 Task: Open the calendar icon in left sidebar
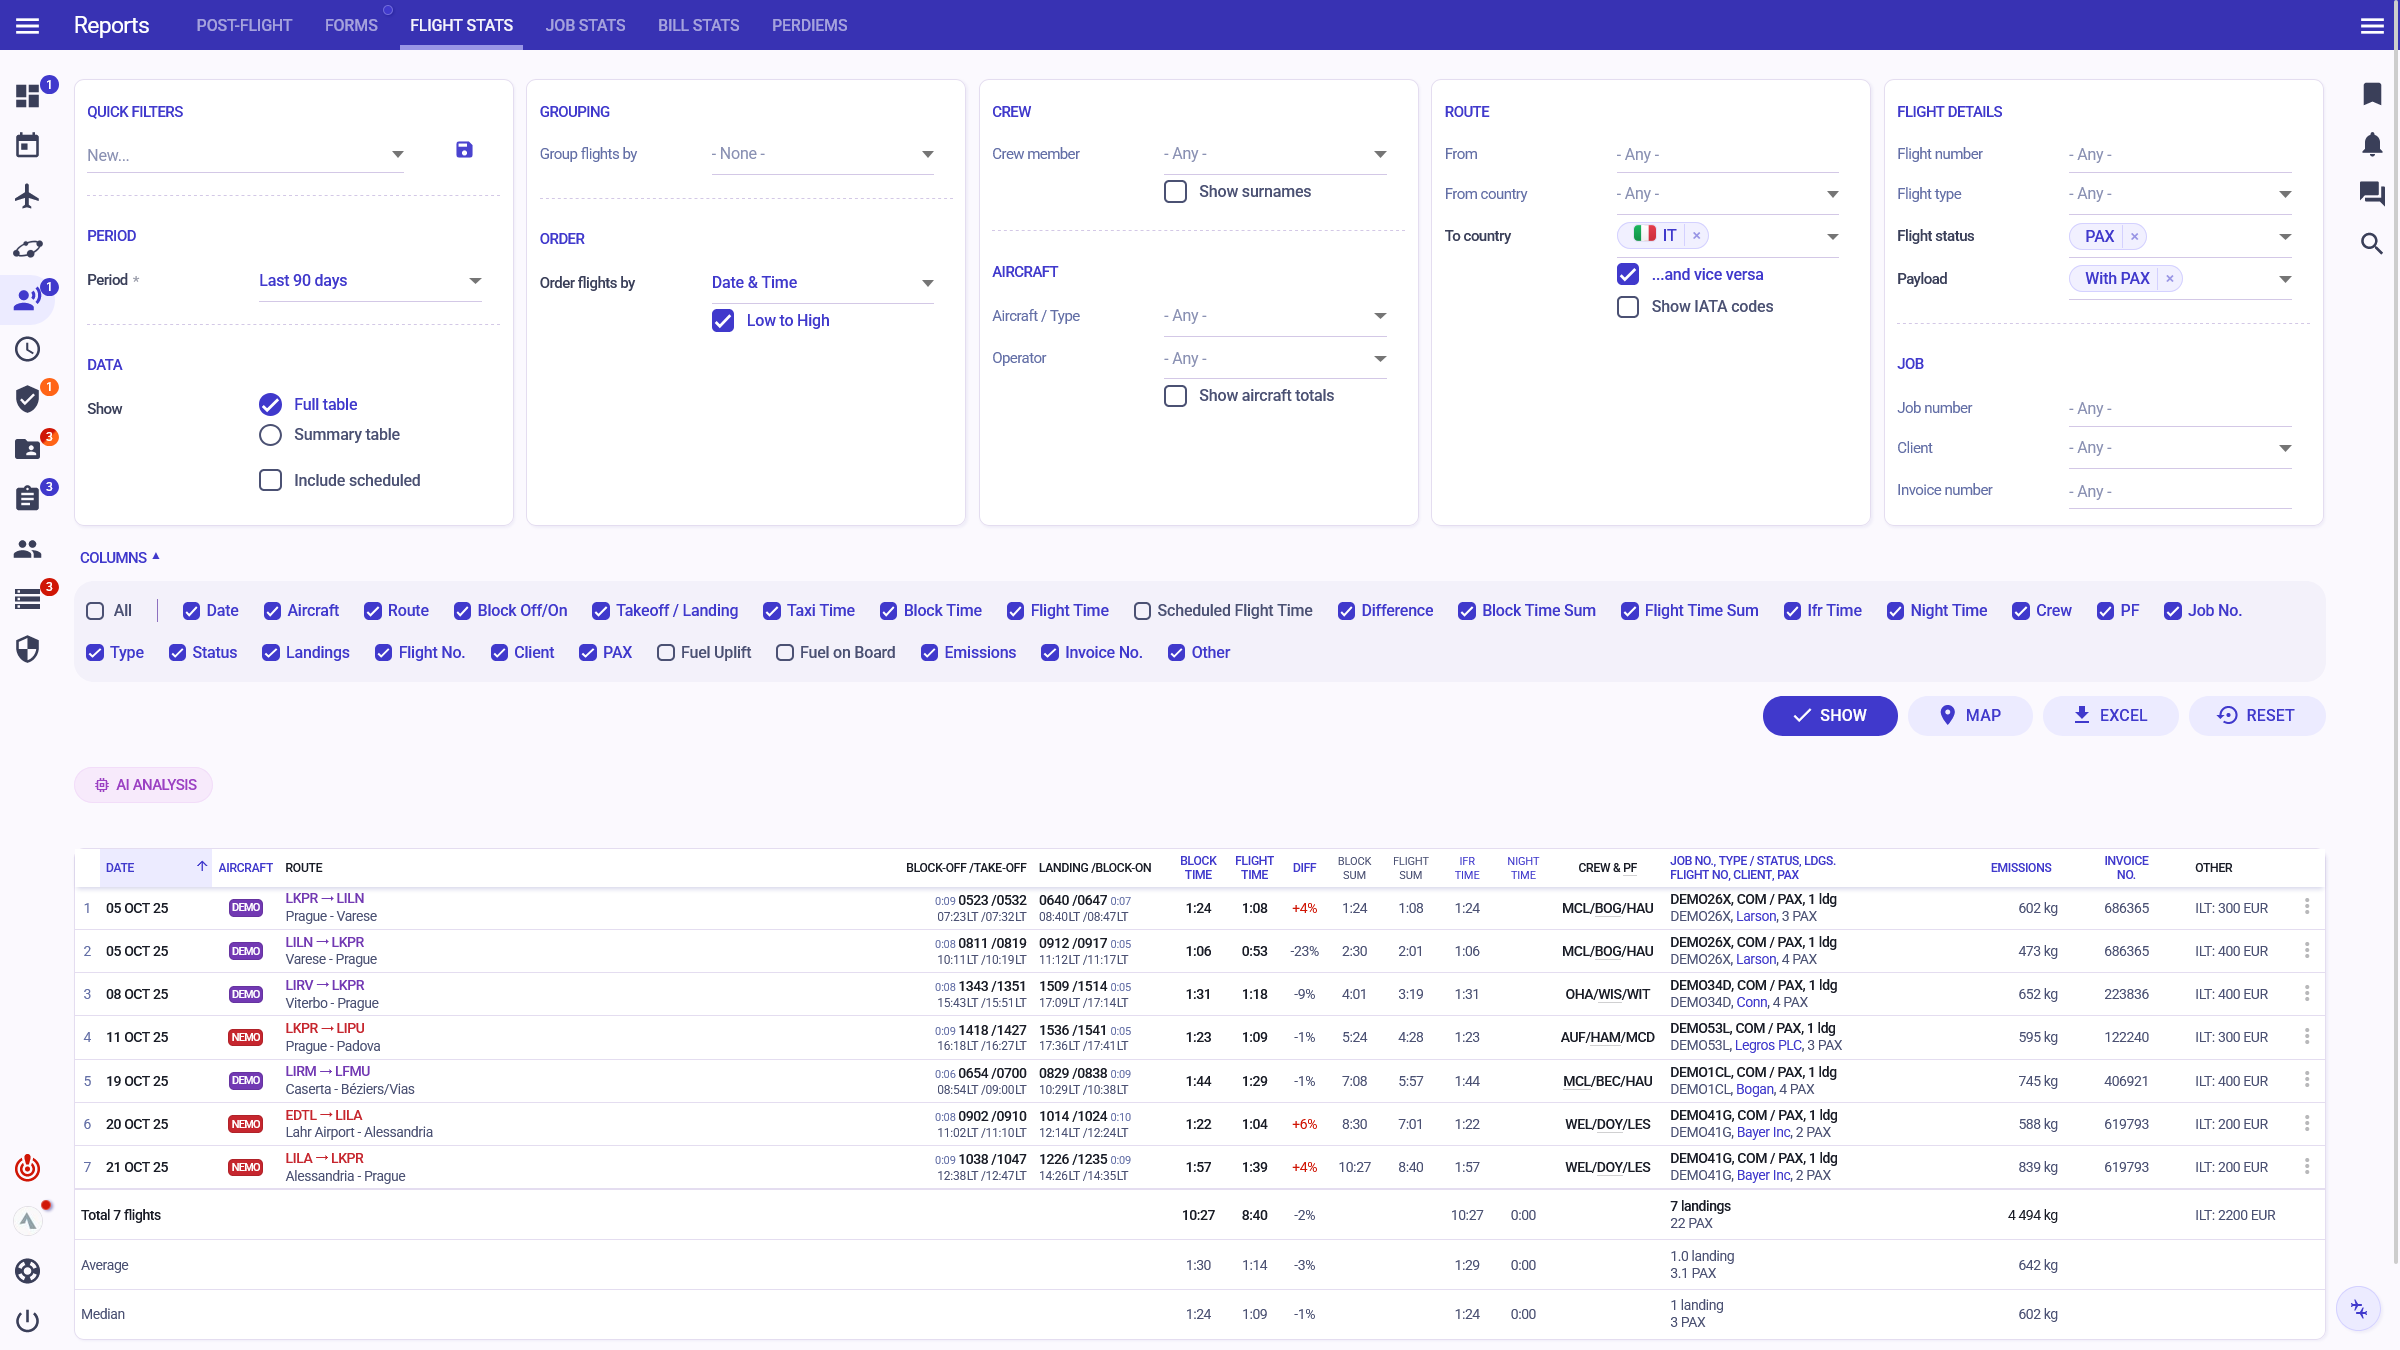tap(28, 146)
